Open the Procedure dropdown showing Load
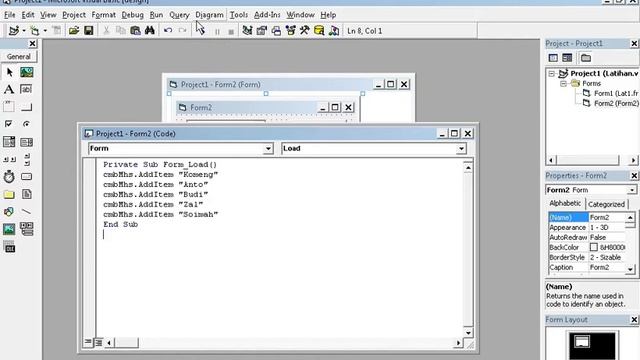Viewport: 640px width, 360px height. pos(461,149)
